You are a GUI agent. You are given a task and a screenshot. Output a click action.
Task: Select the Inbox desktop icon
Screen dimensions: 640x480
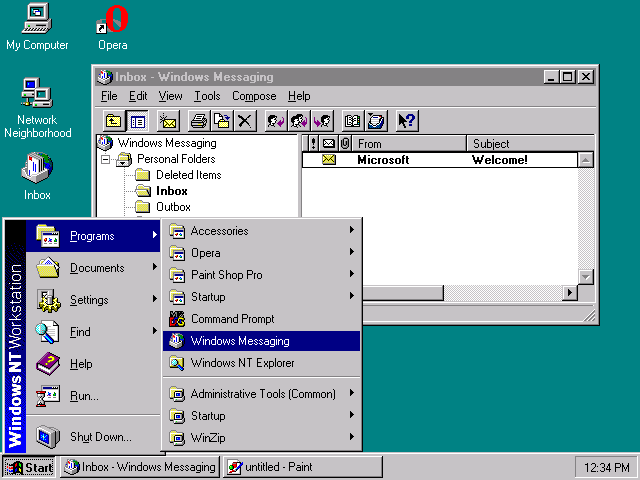click(x=37, y=176)
